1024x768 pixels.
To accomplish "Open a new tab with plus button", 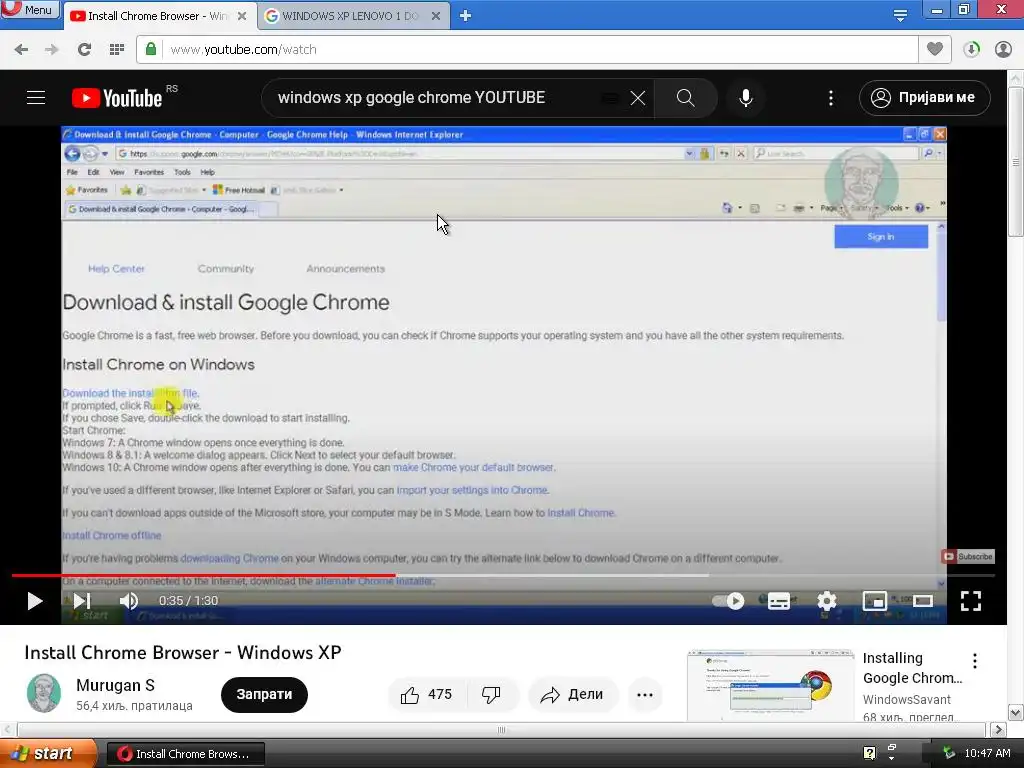I will (465, 16).
